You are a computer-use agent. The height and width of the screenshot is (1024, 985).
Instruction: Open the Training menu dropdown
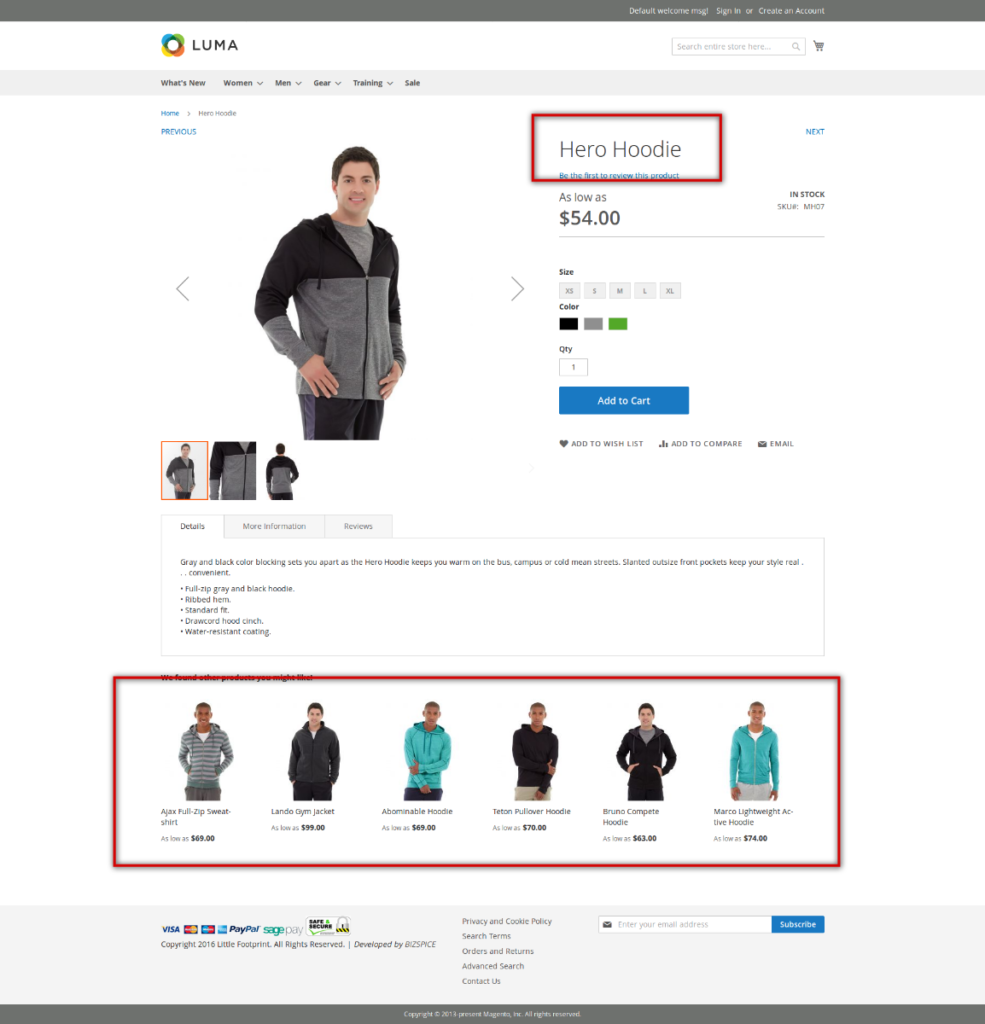coord(373,83)
